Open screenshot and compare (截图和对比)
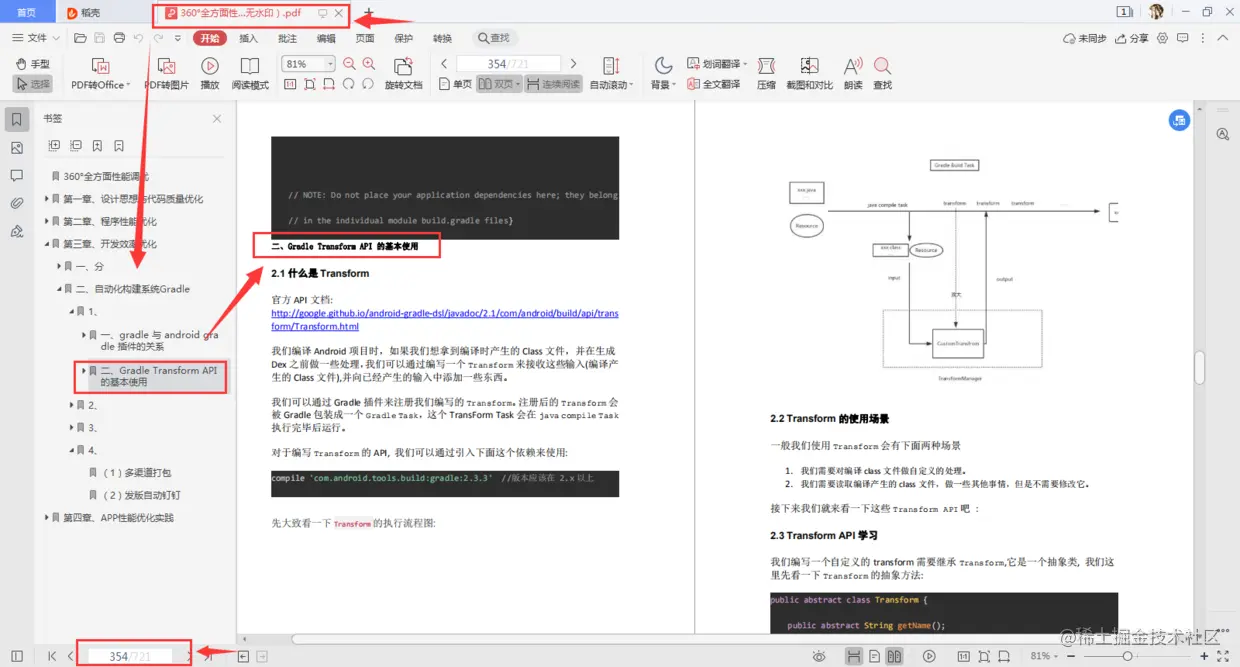The image size is (1240, 667). tap(809, 74)
